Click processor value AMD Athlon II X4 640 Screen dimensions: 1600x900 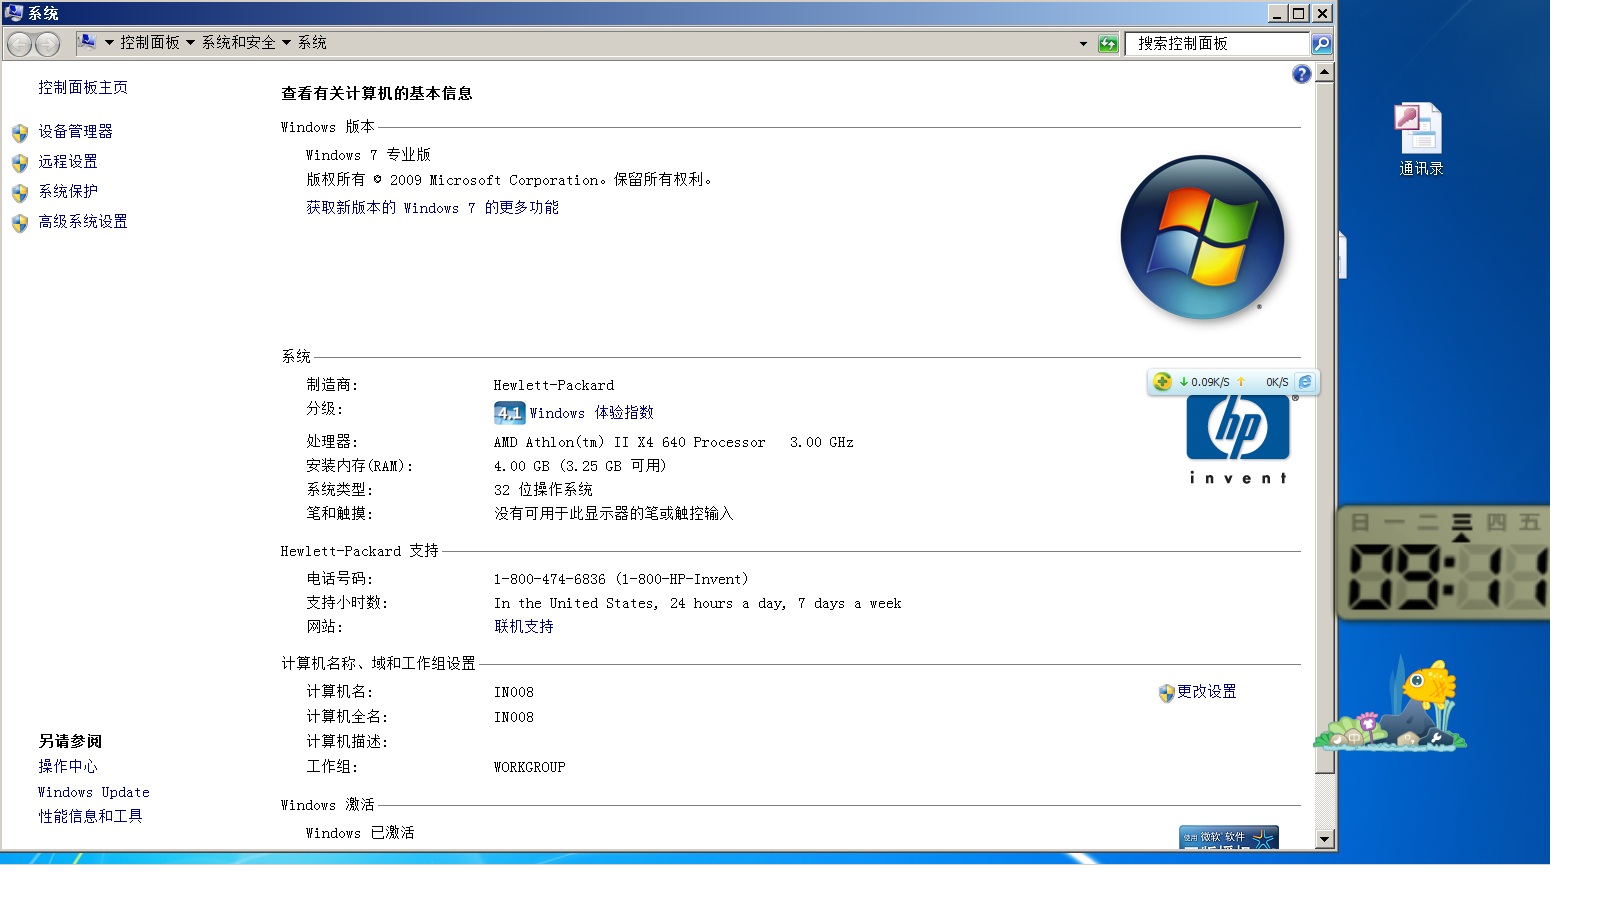[x=673, y=442]
